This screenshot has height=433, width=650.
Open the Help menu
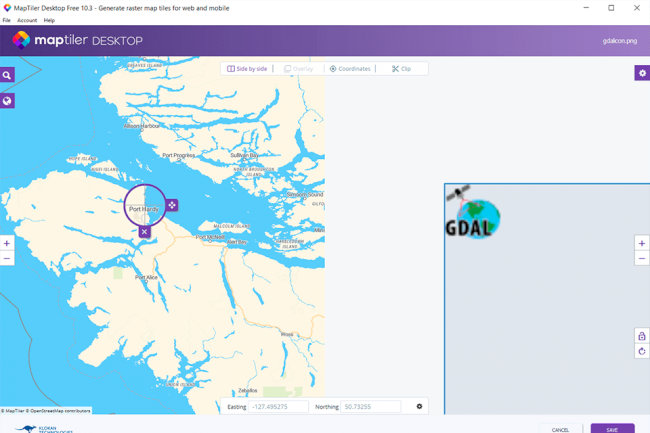(49, 20)
